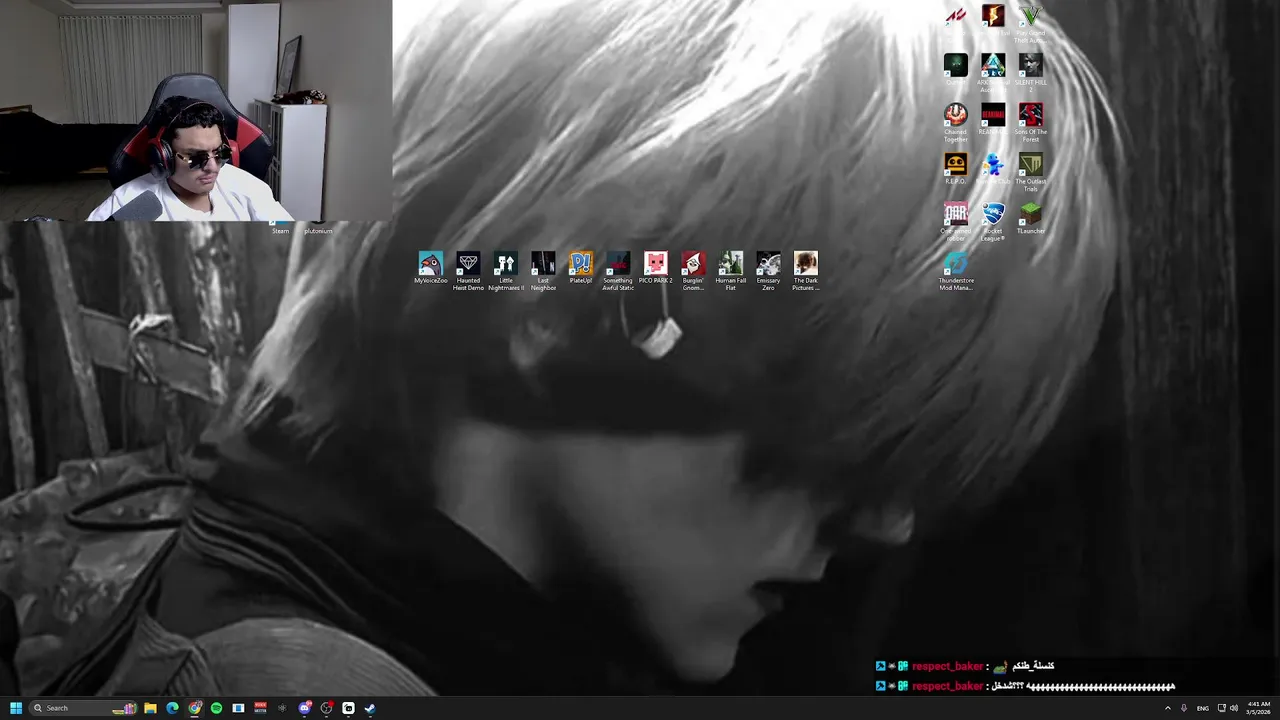The width and height of the screenshot is (1280, 720).
Task: Launch Human Fall Flat shortcut
Action: (x=731, y=270)
